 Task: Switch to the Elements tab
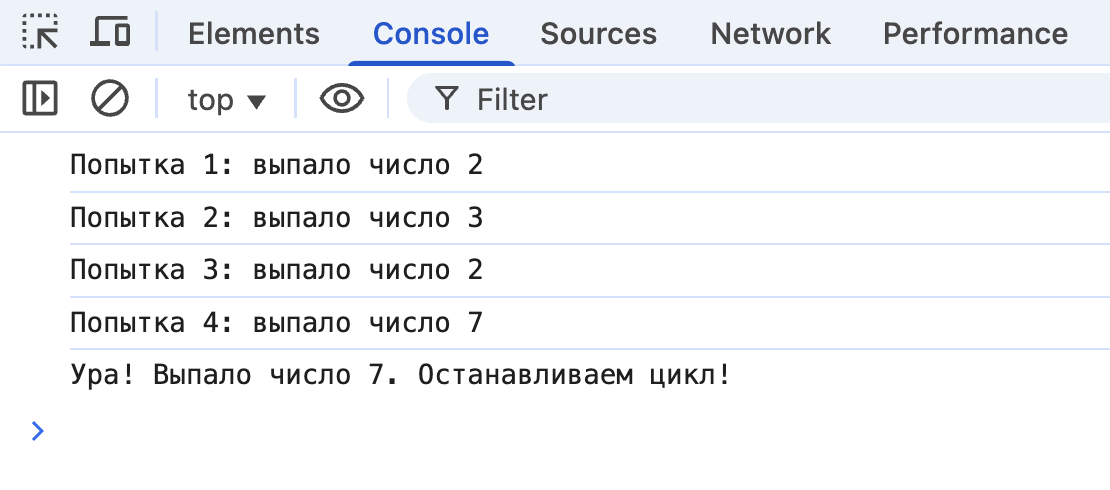click(254, 34)
